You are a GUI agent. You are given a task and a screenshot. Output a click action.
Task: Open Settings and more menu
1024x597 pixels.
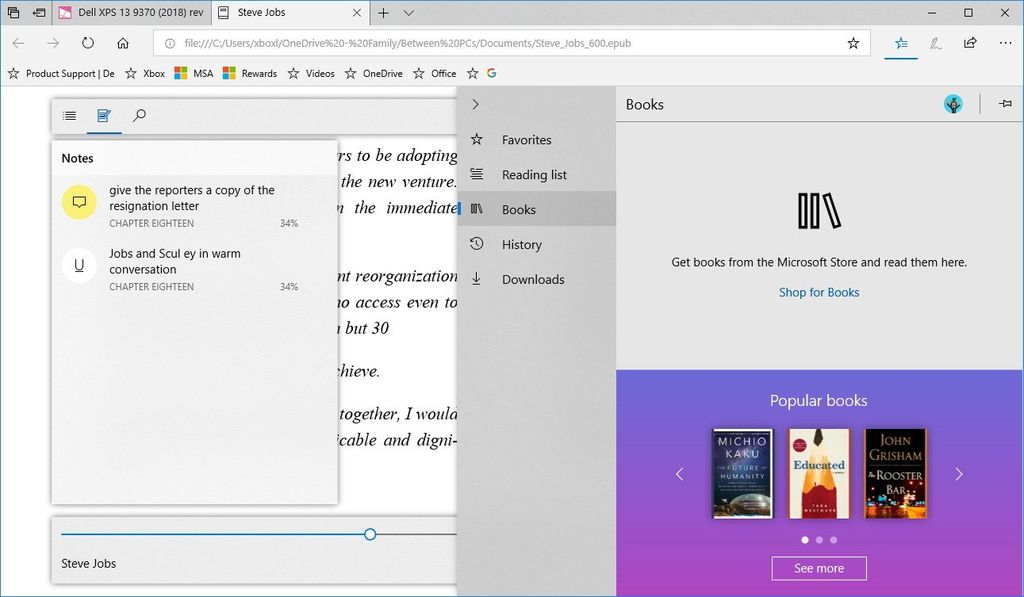click(x=1005, y=43)
